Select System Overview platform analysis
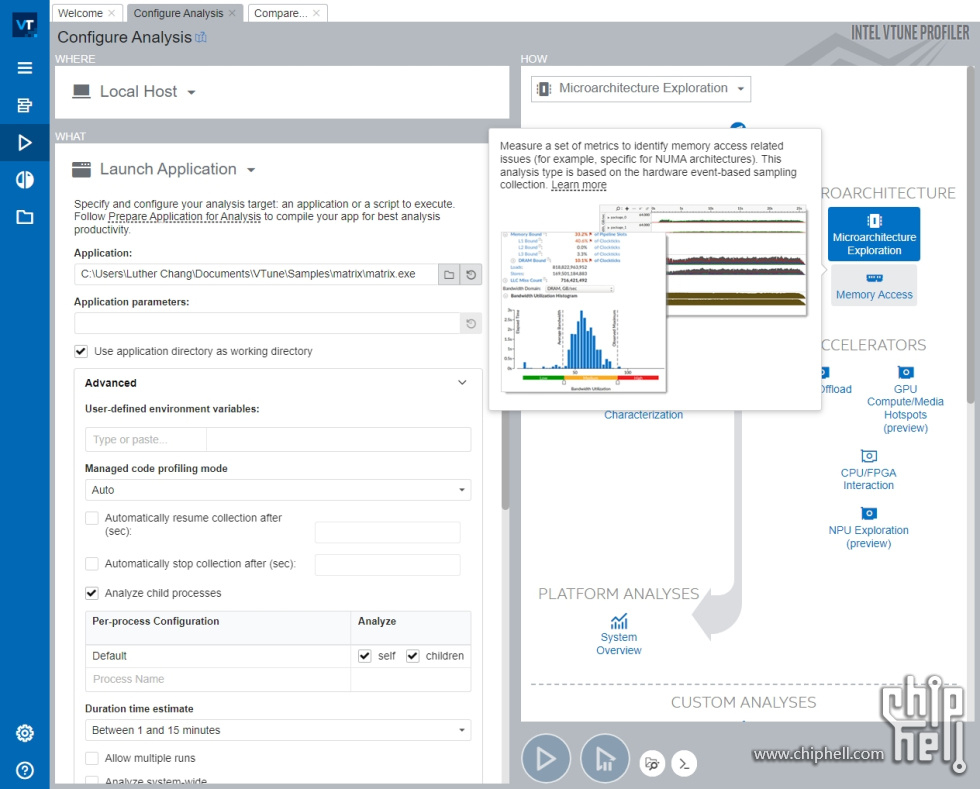The height and width of the screenshot is (789, 980). pos(618,635)
